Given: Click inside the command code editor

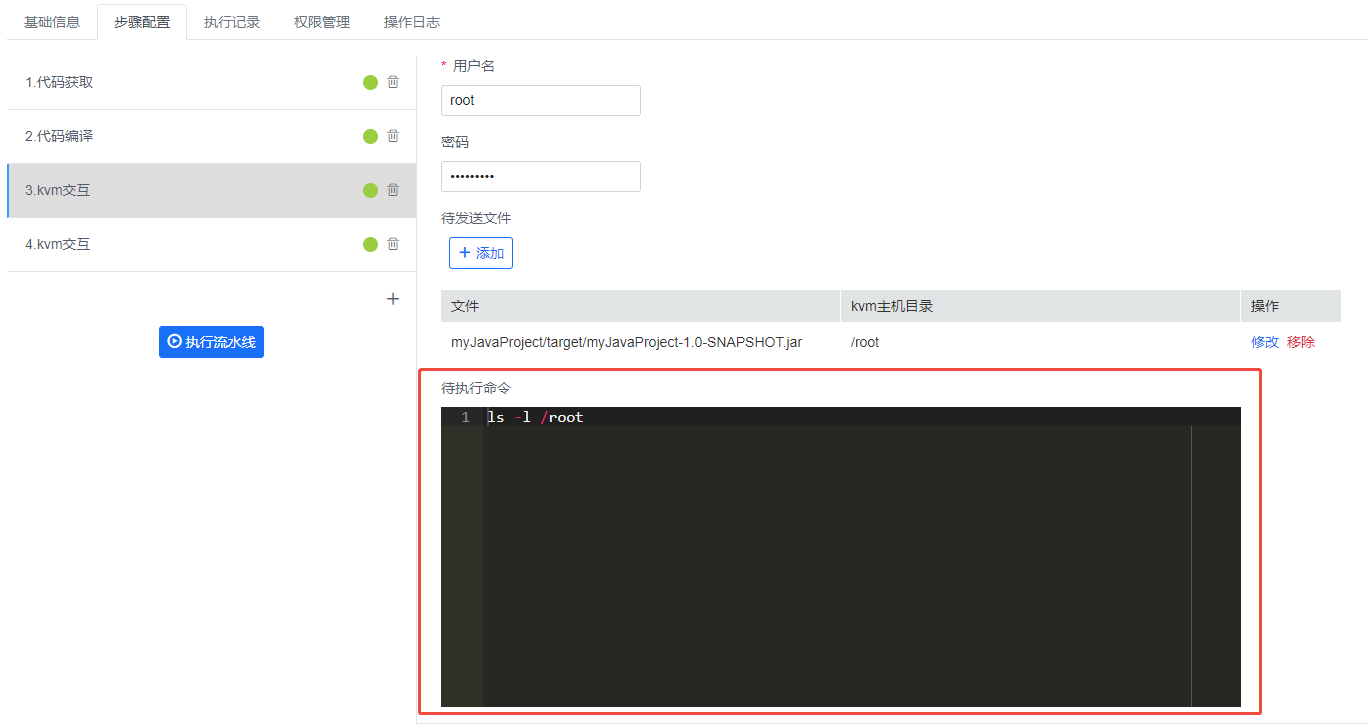Looking at the screenshot, I should 840,557.
